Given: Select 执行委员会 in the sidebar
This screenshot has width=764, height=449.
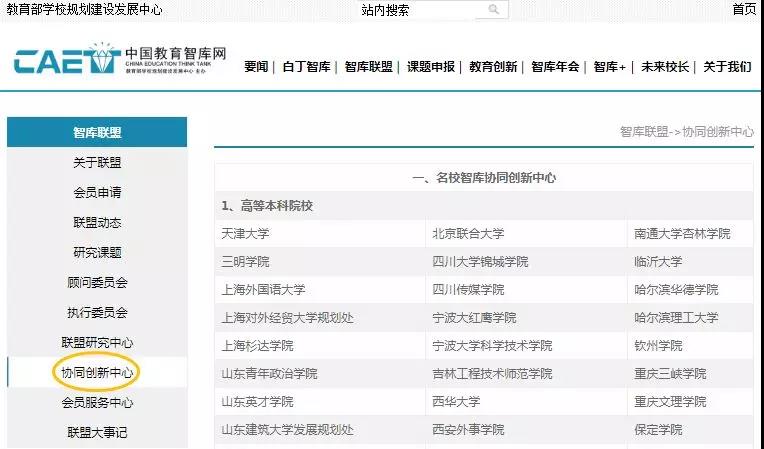Looking at the screenshot, I should point(97,312).
